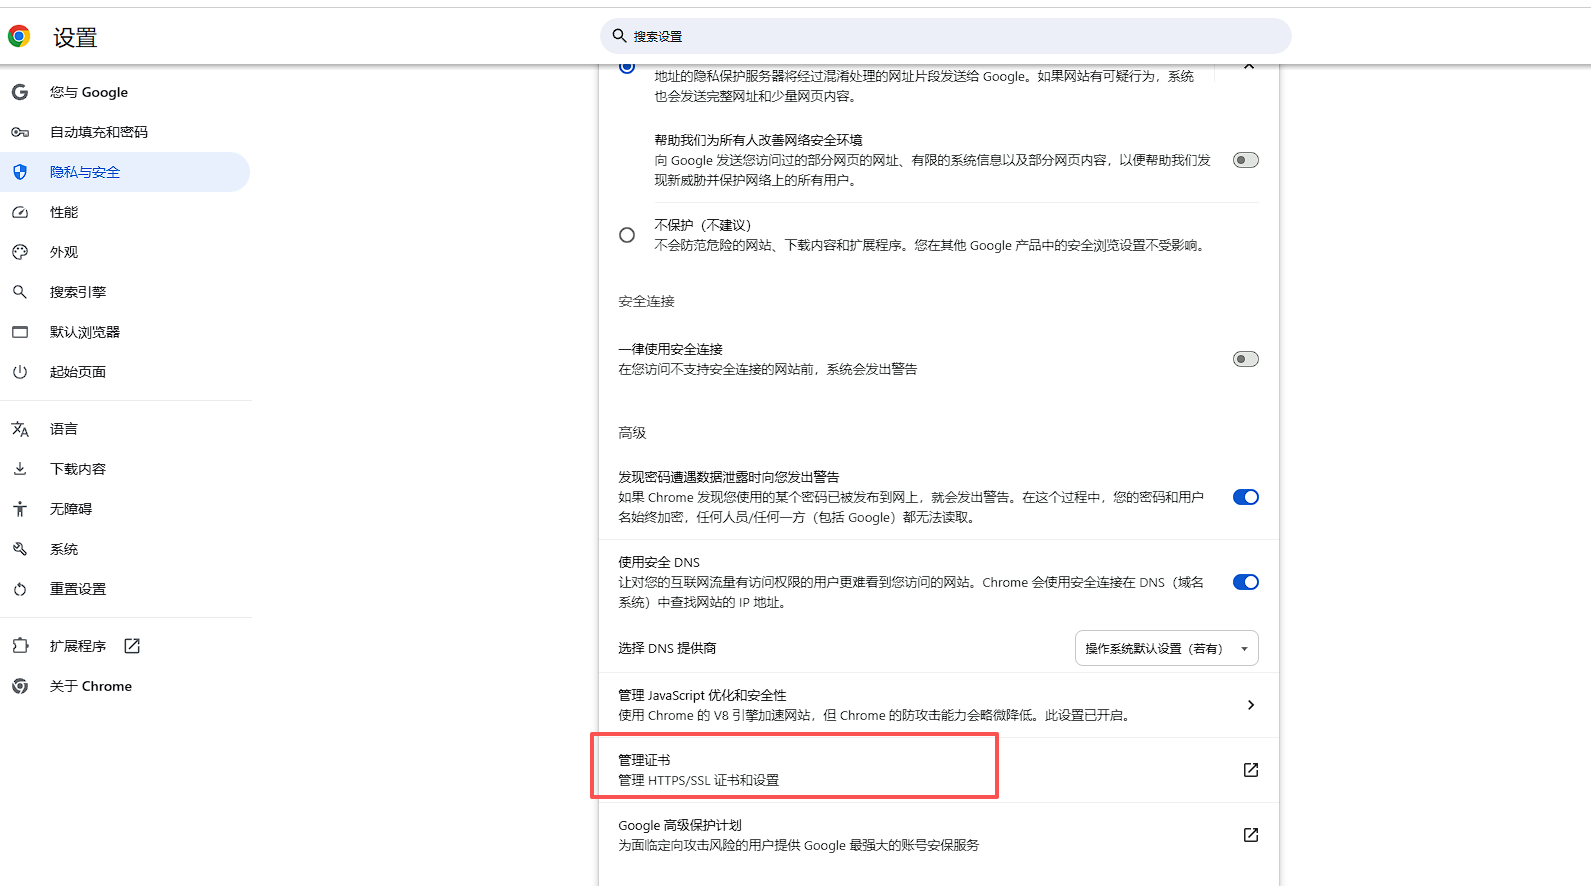Click the 一律使用安全连接 title text
The width and height of the screenshot is (1591, 886).
pyautogui.click(x=670, y=349)
